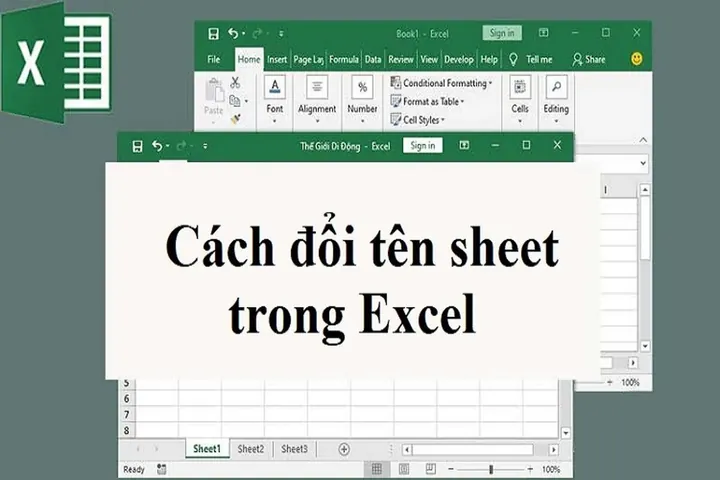Click Undo arrow in Book1 window
Viewport: 720px width, 480px height.
point(233,33)
